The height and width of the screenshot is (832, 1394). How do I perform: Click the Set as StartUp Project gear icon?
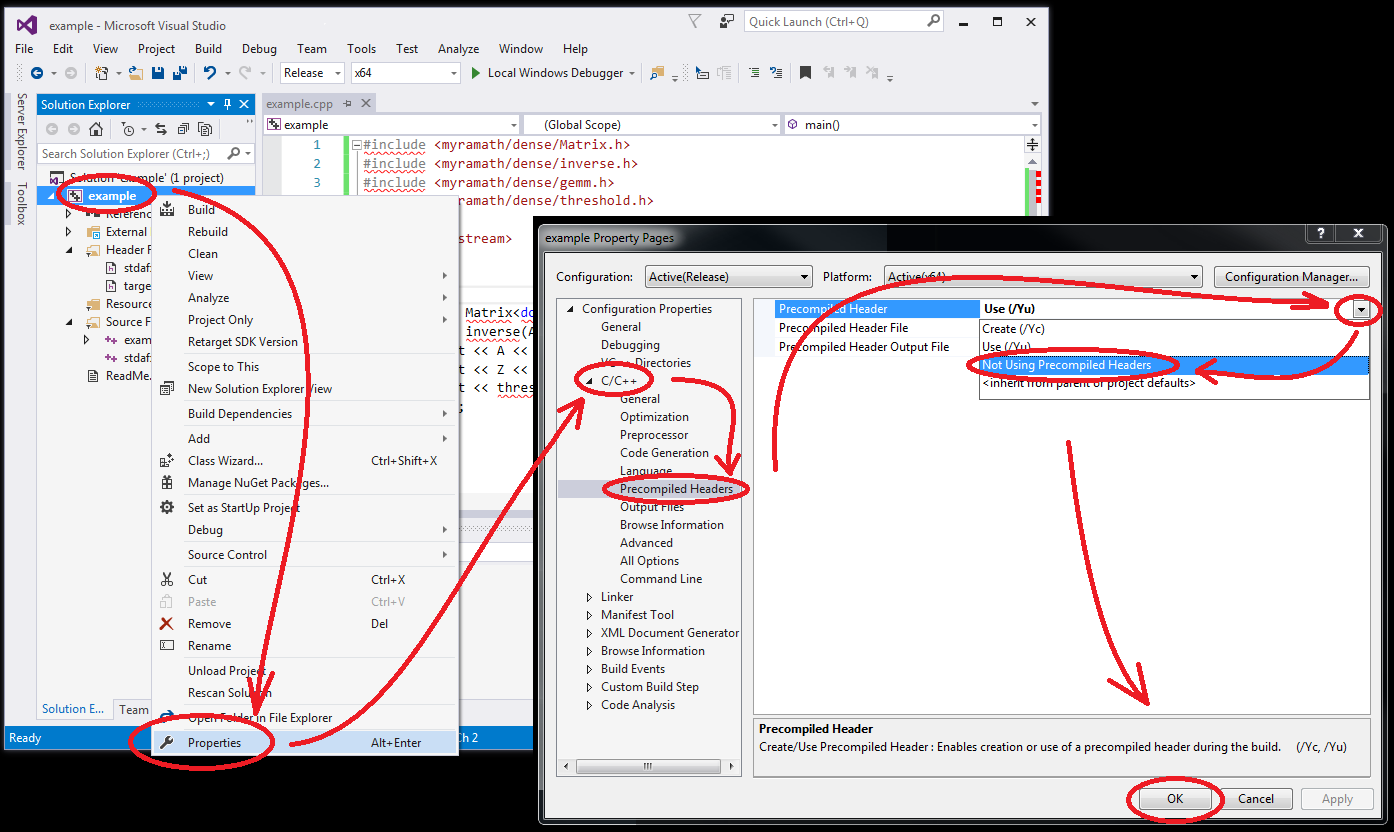167,507
